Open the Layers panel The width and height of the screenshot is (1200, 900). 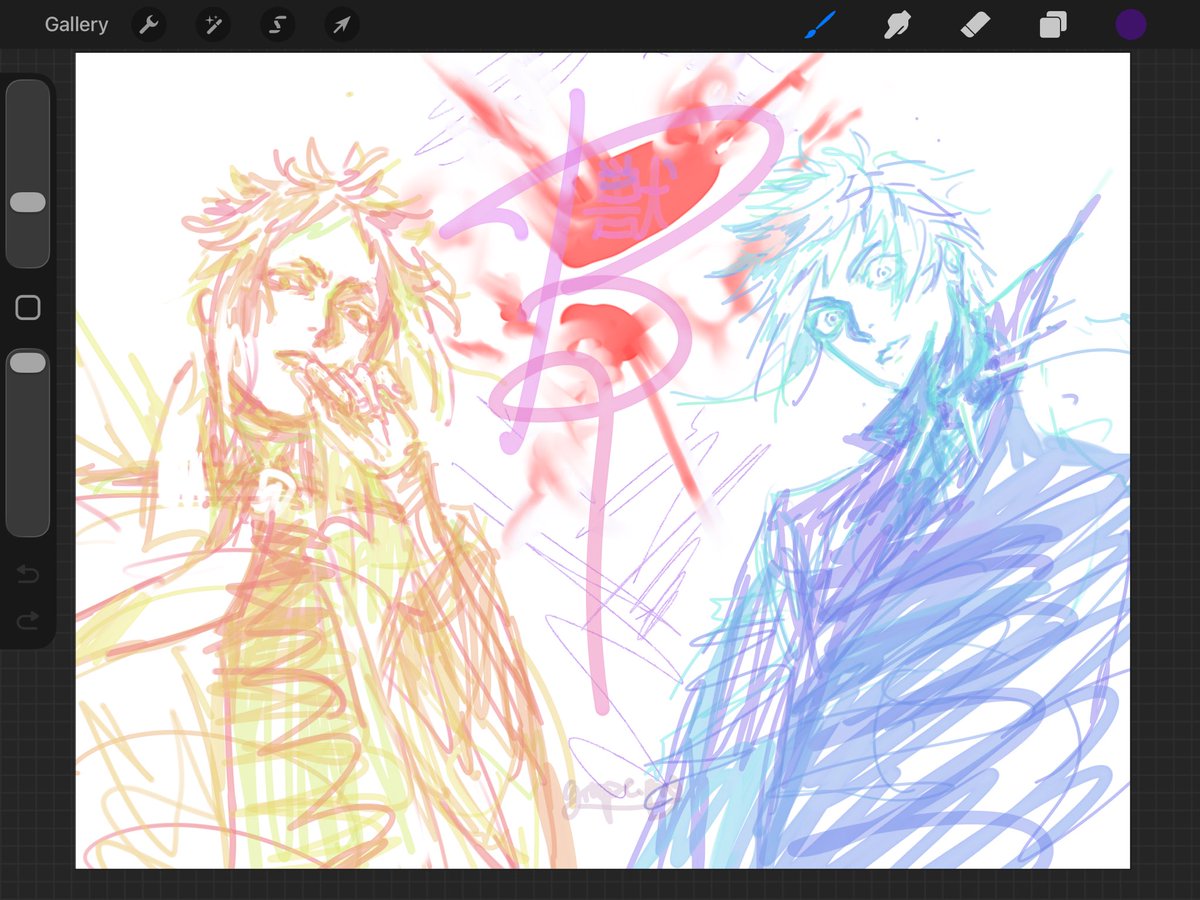1053,25
